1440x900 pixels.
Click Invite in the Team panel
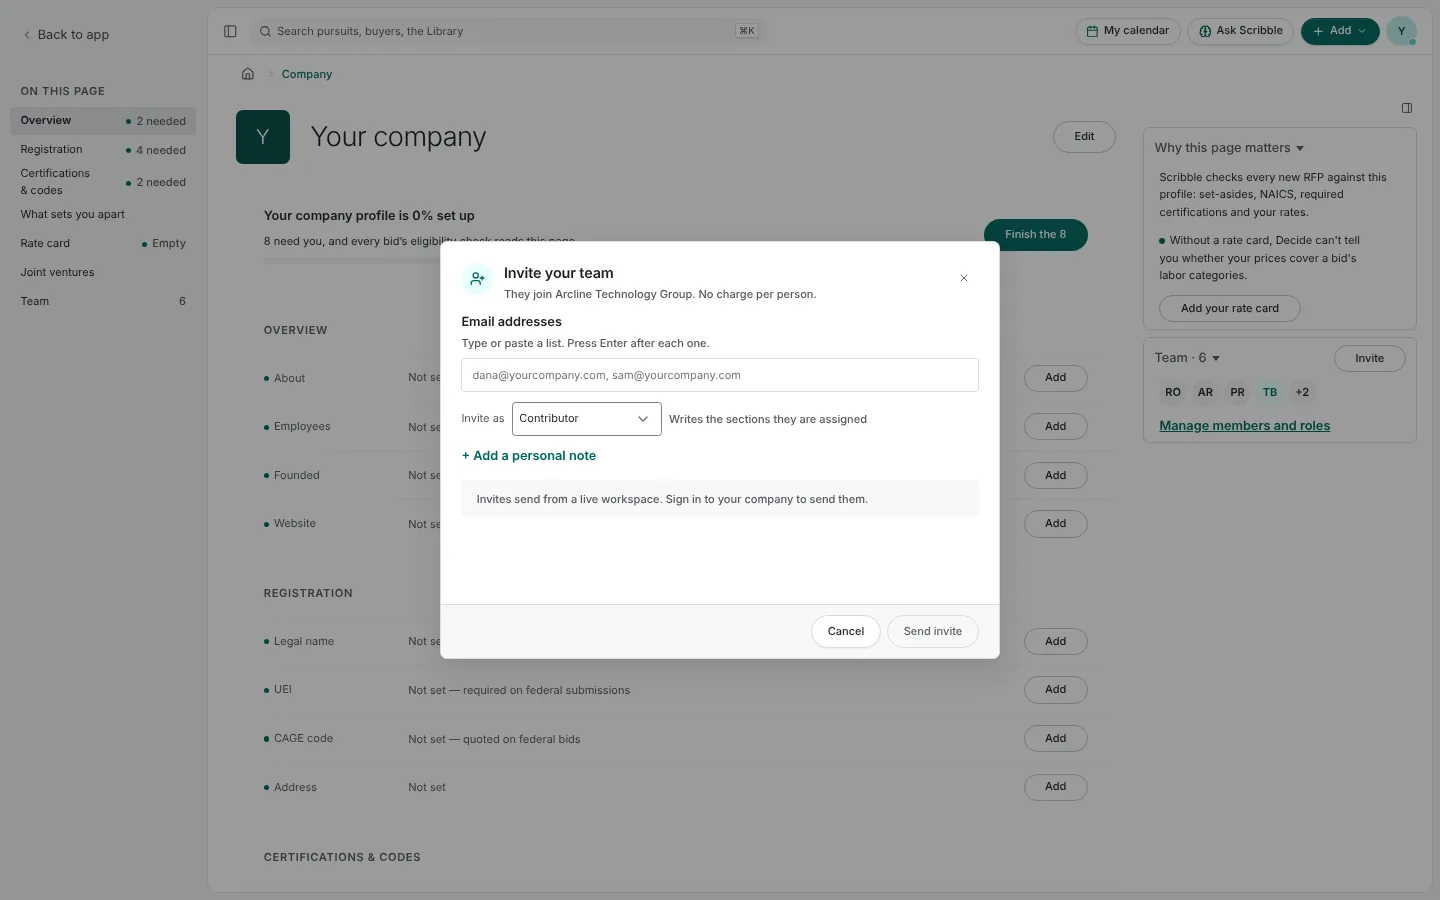pyautogui.click(x=1370, y=359)
